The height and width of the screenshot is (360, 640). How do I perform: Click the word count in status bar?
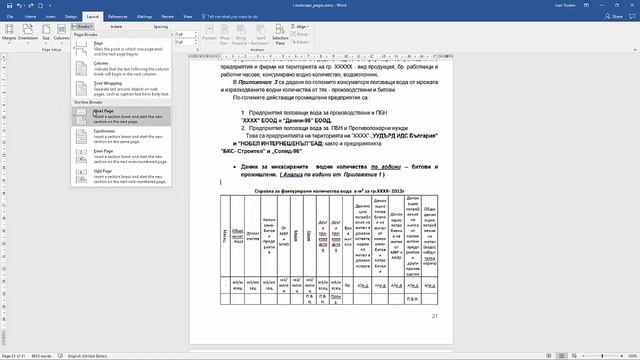pos(41,356)
